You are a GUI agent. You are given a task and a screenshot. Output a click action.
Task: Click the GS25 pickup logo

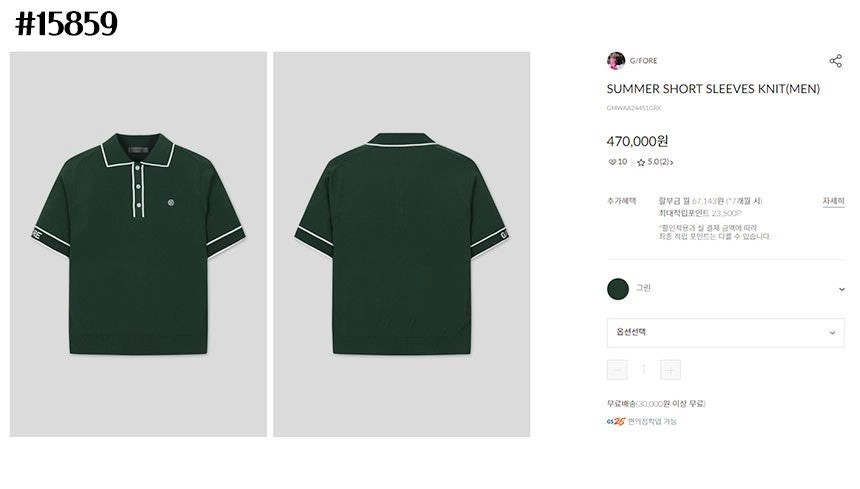616,421
